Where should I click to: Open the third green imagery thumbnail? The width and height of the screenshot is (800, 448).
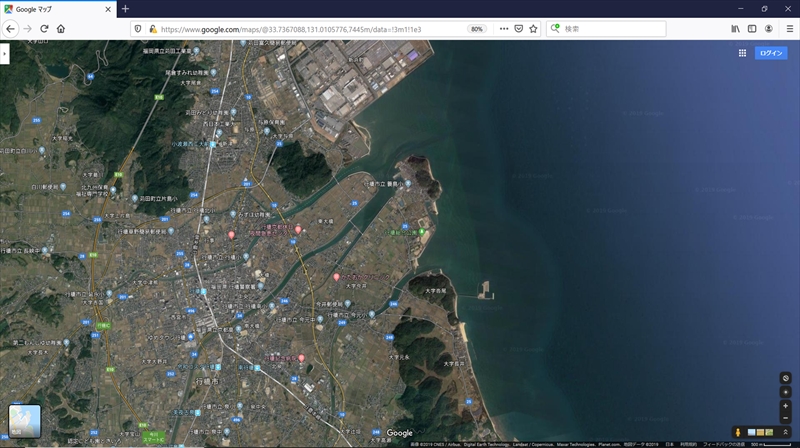pos(769,432)
